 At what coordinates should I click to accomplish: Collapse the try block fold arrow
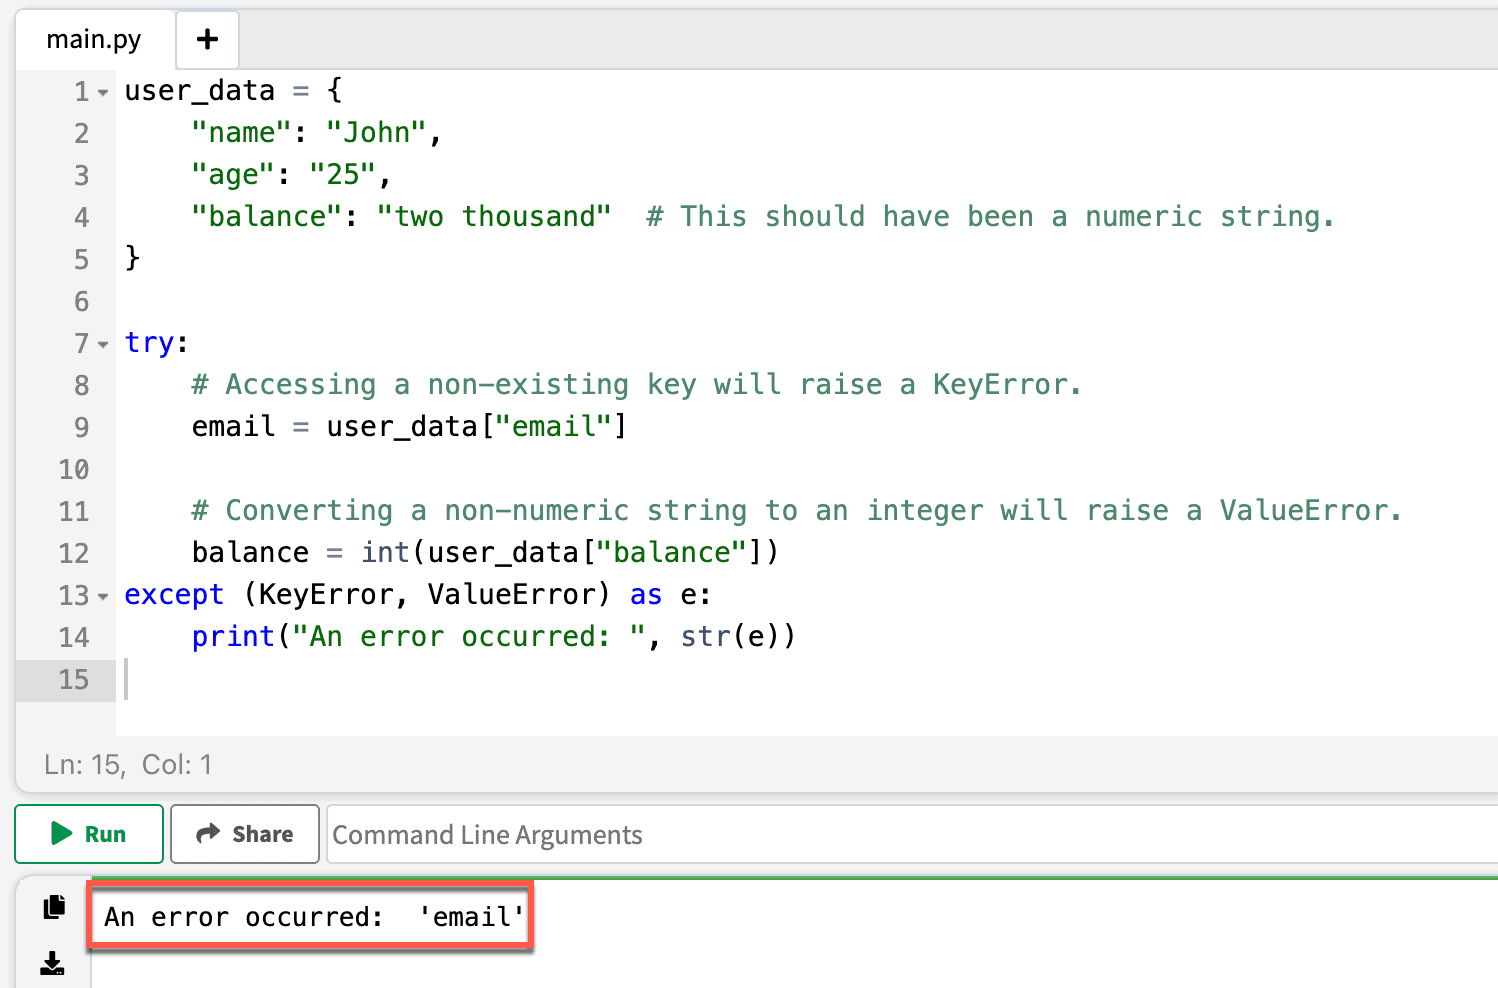(x=103, y=343)
